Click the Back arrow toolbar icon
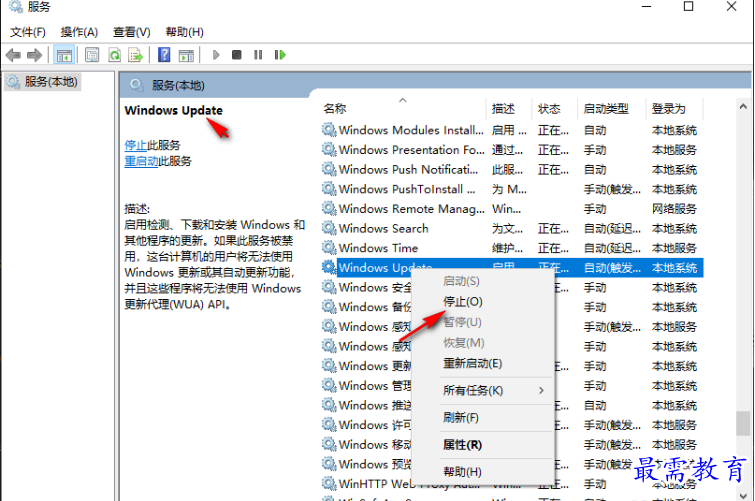The height and width of the screenshot is (501, 755). (13, 55)
